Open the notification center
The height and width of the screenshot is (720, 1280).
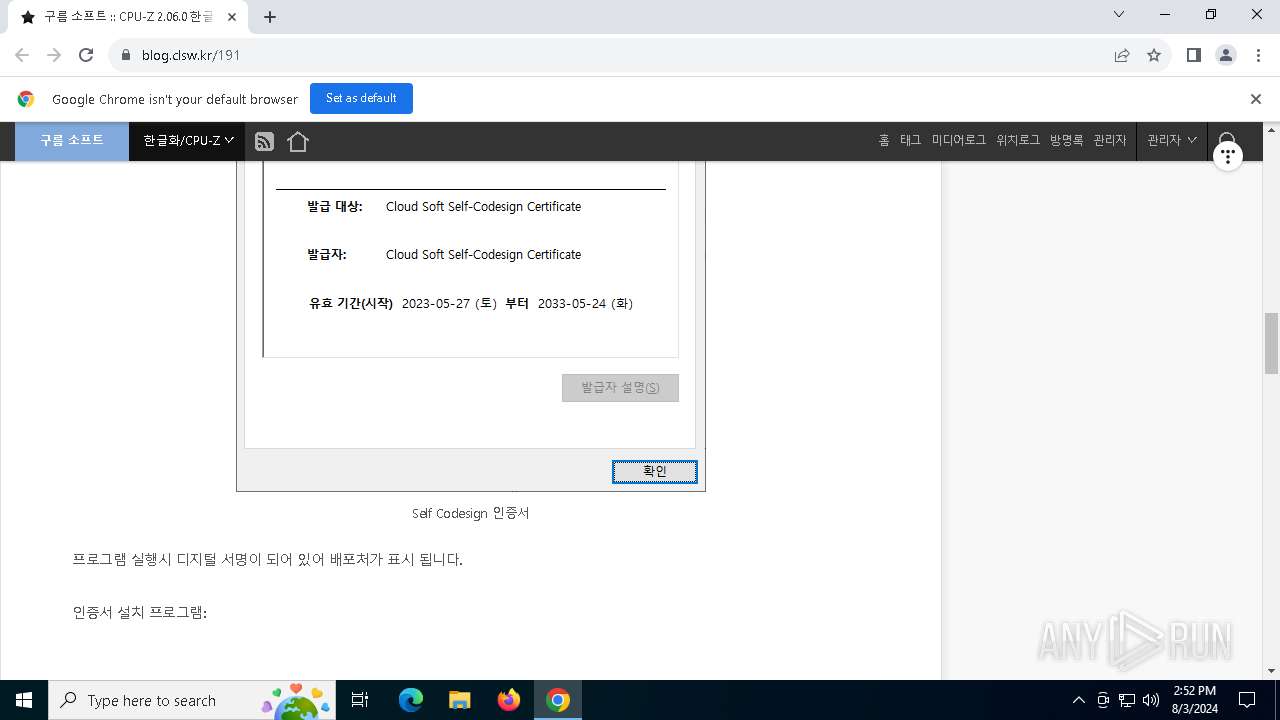pyautogui.click(x=1247, y=700)
